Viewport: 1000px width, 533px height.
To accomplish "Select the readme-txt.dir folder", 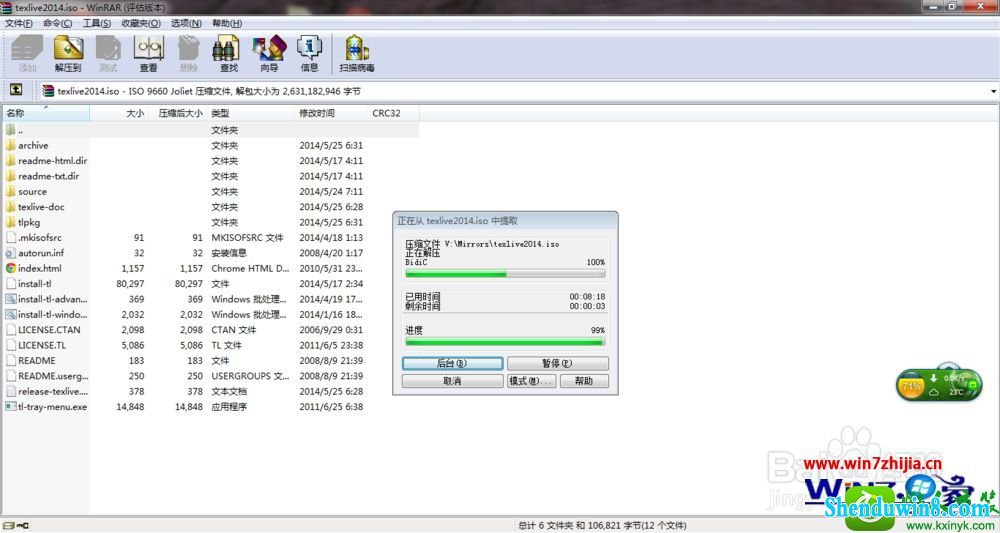I will tap(43, 176).
